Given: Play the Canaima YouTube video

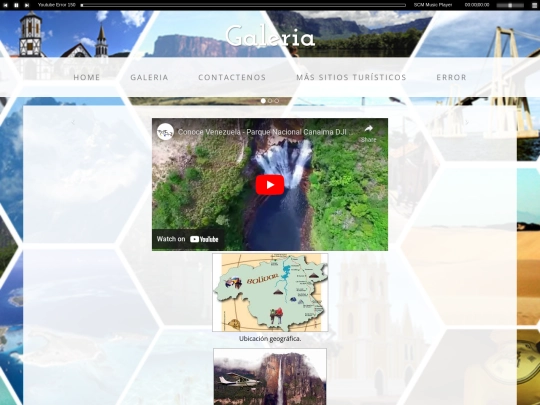Looking at the screenshot, I should point(270,185).
